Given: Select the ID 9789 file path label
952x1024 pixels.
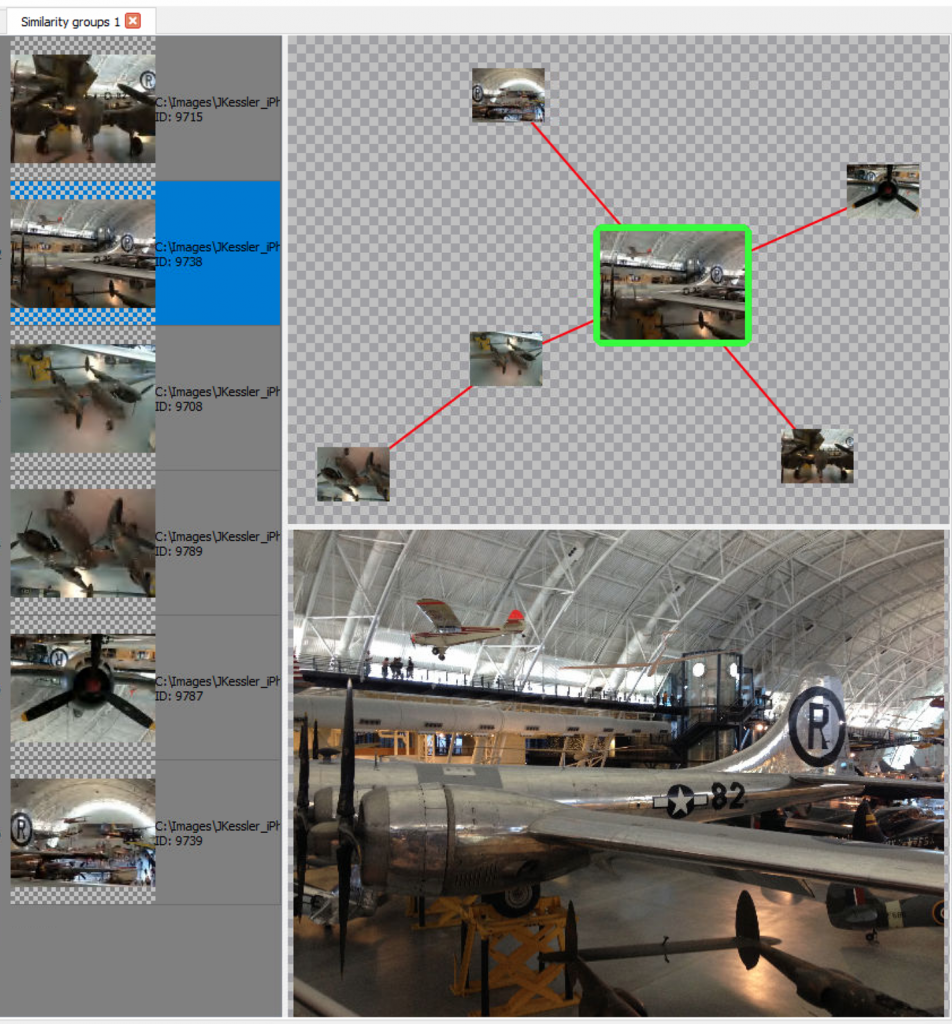Looking at the screenshot, I should click(x=217, y=537).
